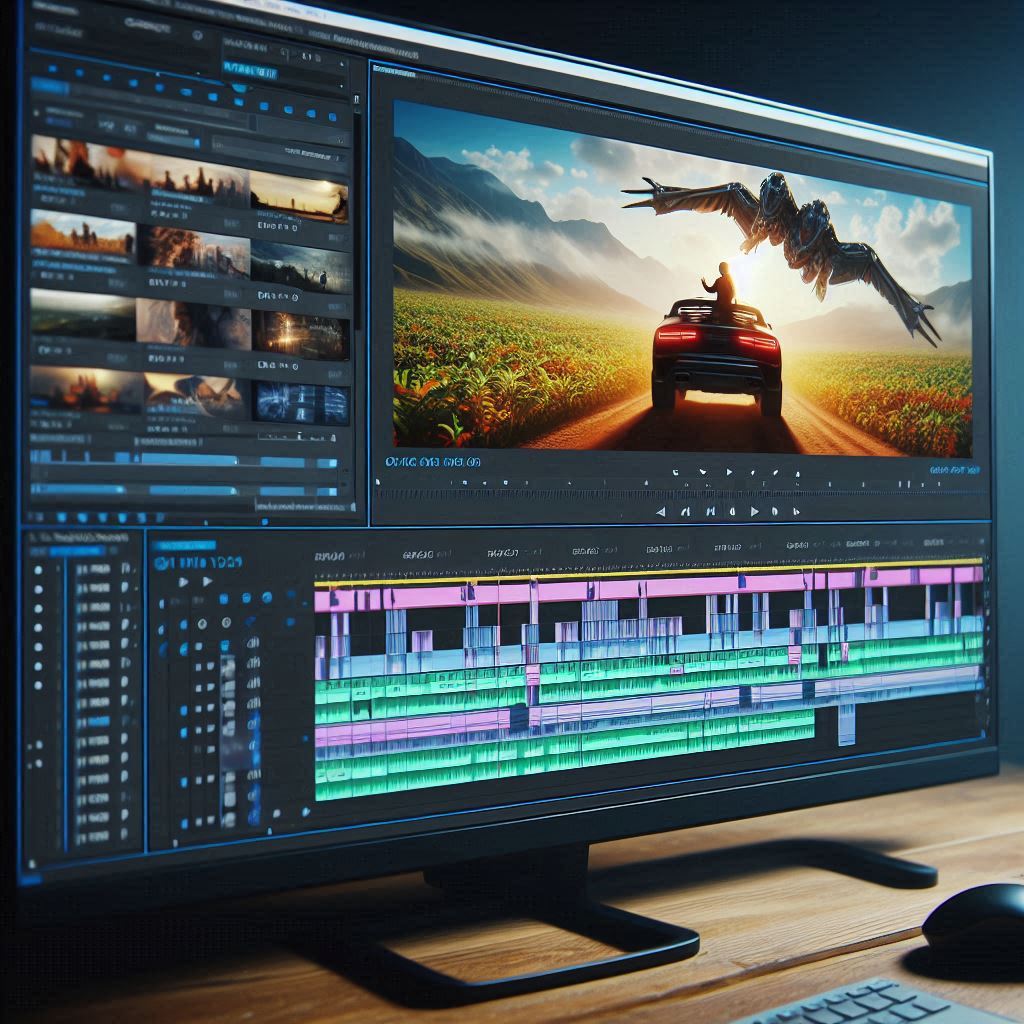The width and height of the screenshot is (1024, 1024).
Task: Select the brown smoky explosion thumbnail in the bin's middle column
Action: pos(194,252)
